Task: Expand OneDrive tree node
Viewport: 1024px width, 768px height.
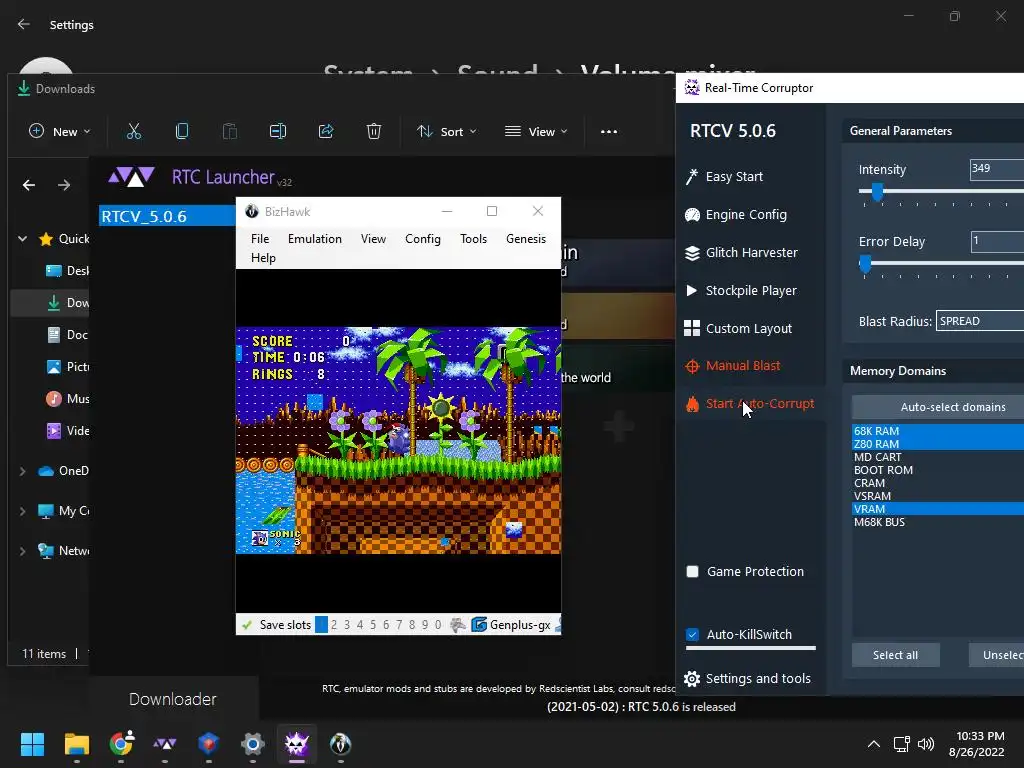Action: click(x=22, y=471)
